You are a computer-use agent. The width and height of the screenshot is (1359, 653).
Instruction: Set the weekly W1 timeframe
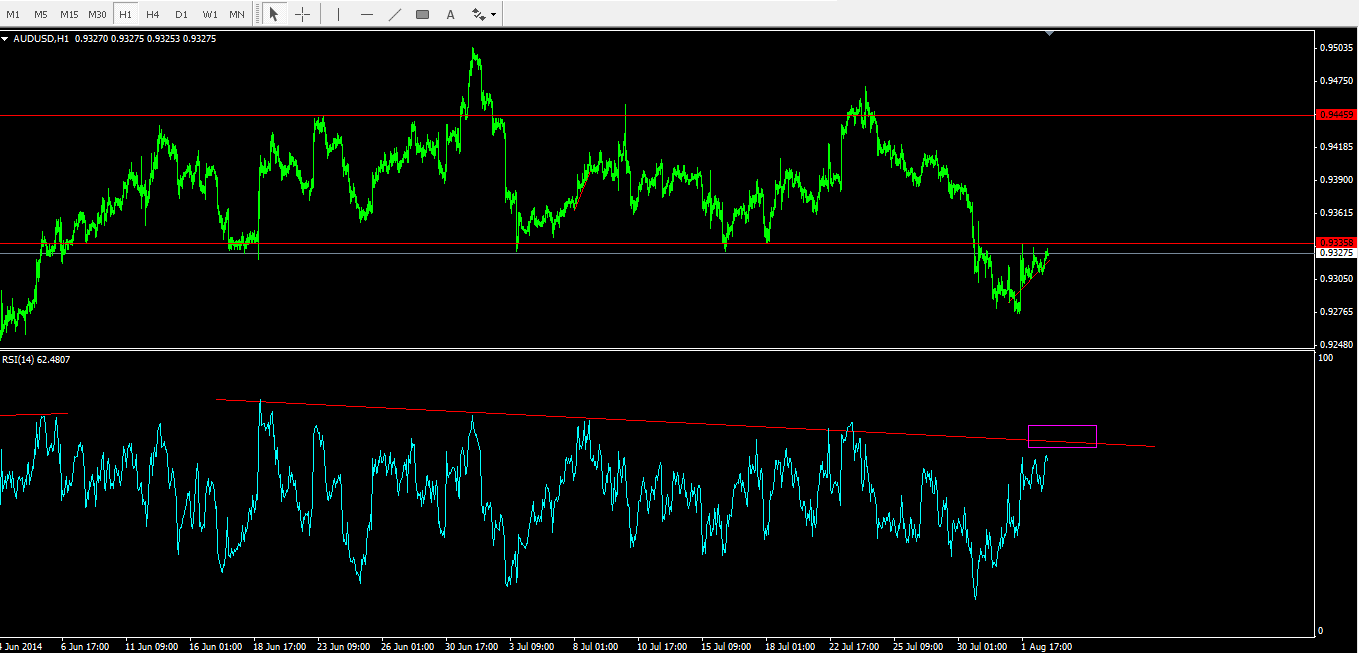click(209, 14)
